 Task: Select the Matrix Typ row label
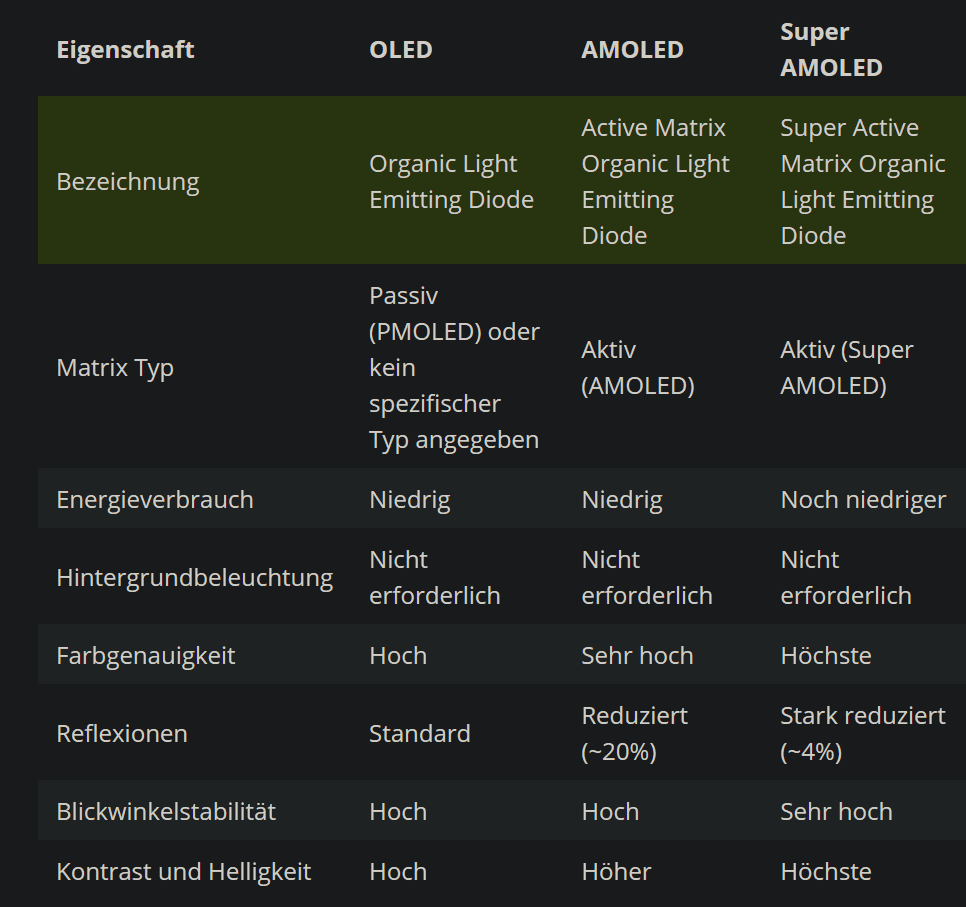point(115,367)
